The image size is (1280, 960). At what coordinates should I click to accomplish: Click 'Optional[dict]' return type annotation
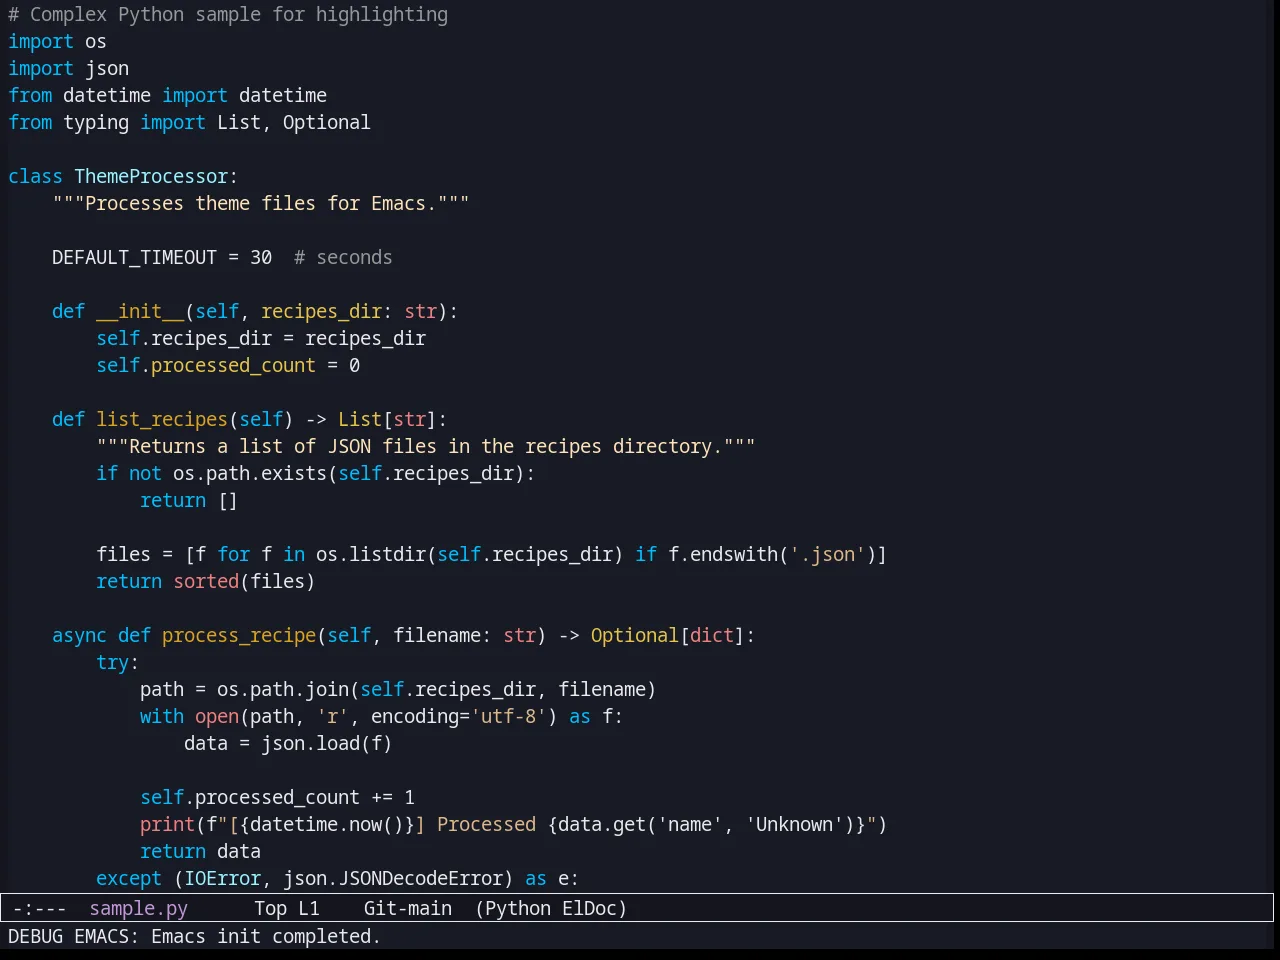tap(668, 635)
